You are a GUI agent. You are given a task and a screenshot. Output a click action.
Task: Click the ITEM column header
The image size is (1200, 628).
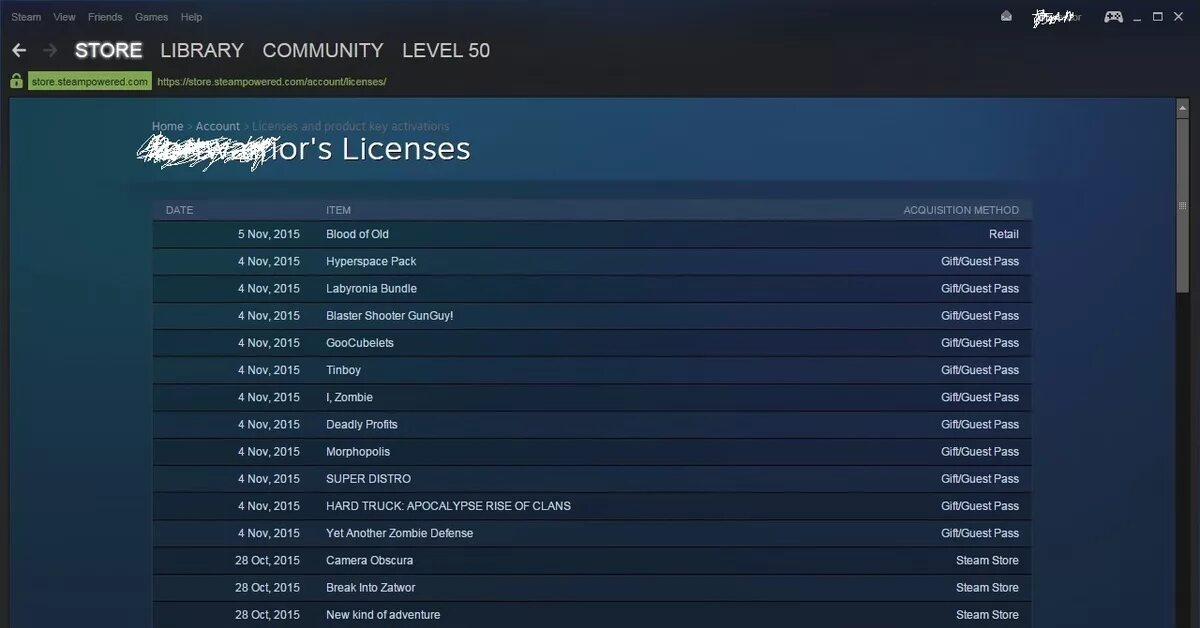point(338,210)
